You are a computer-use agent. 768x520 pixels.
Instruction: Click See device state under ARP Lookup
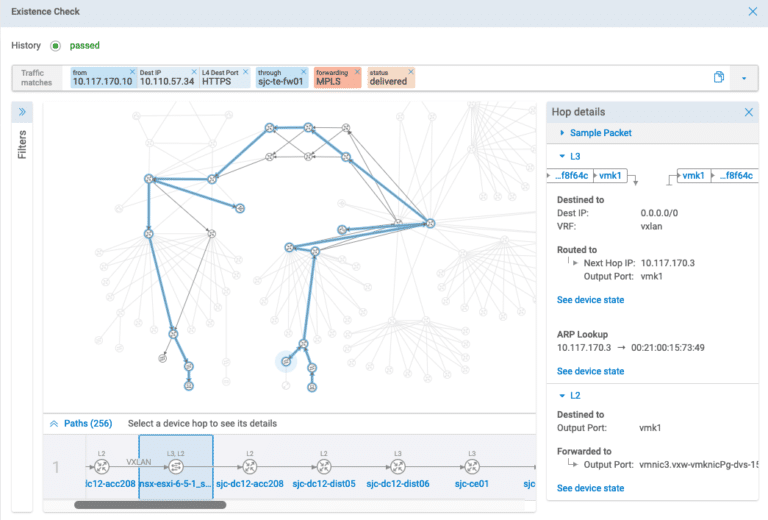pyautogui.click(x=590, y=371)
